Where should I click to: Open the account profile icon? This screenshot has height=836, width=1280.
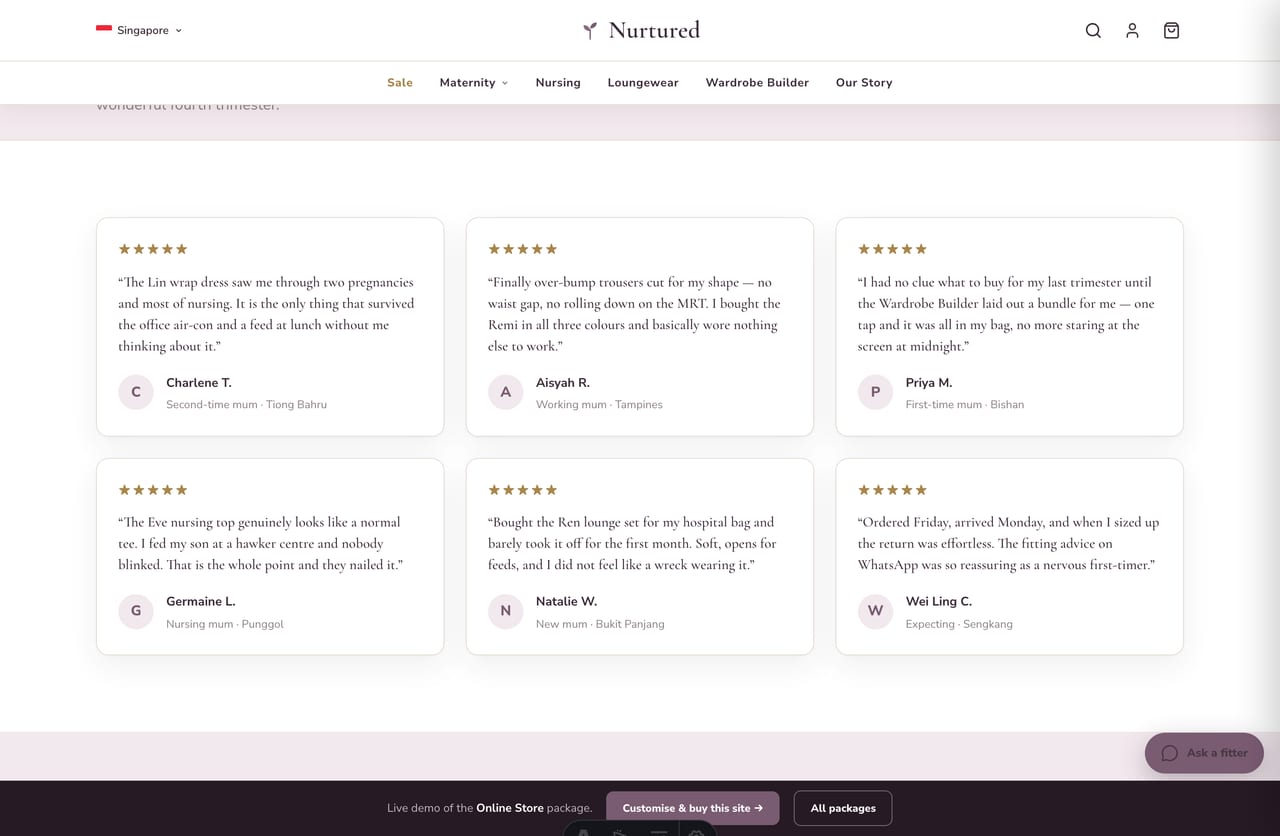pyautogui.click(x=1132, y=31)
